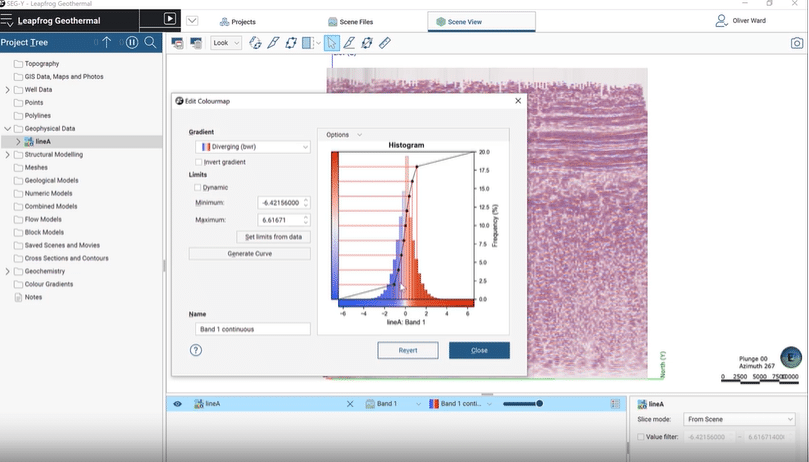The width and height of the screenshot is (809, 462).
Task: Expand the Well Data folder
Action: click(7, 90)
